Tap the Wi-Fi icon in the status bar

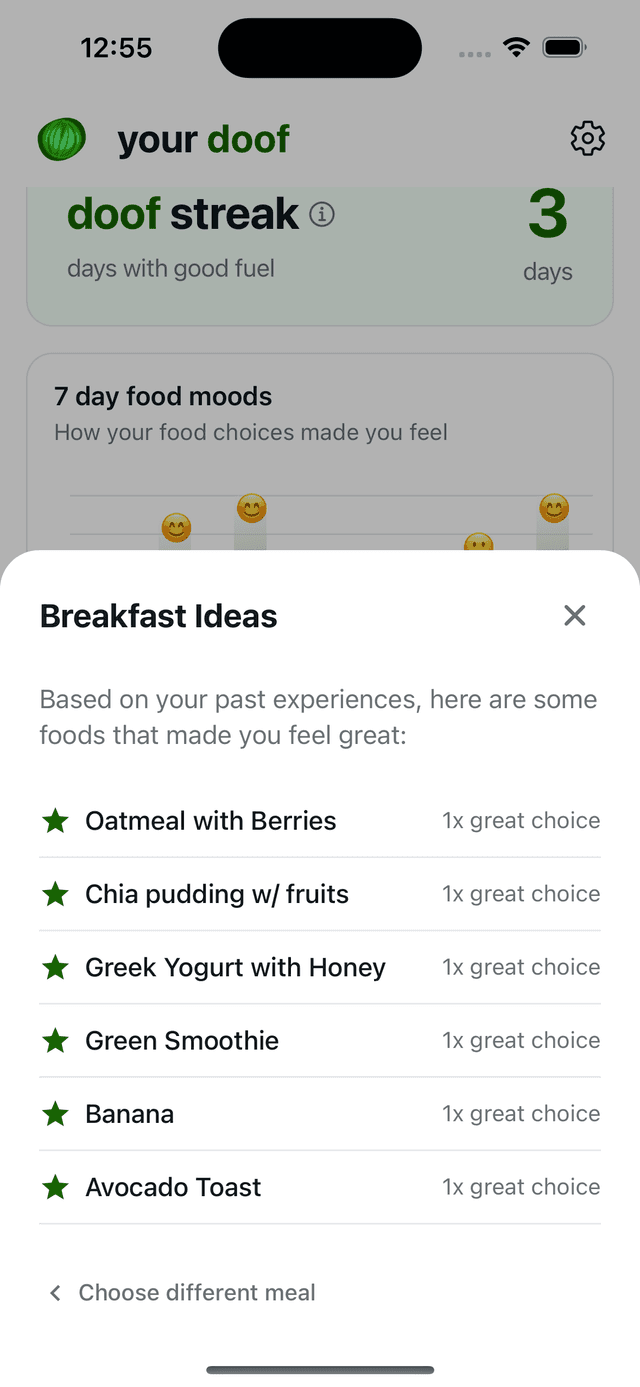click(x=515, y=46)
